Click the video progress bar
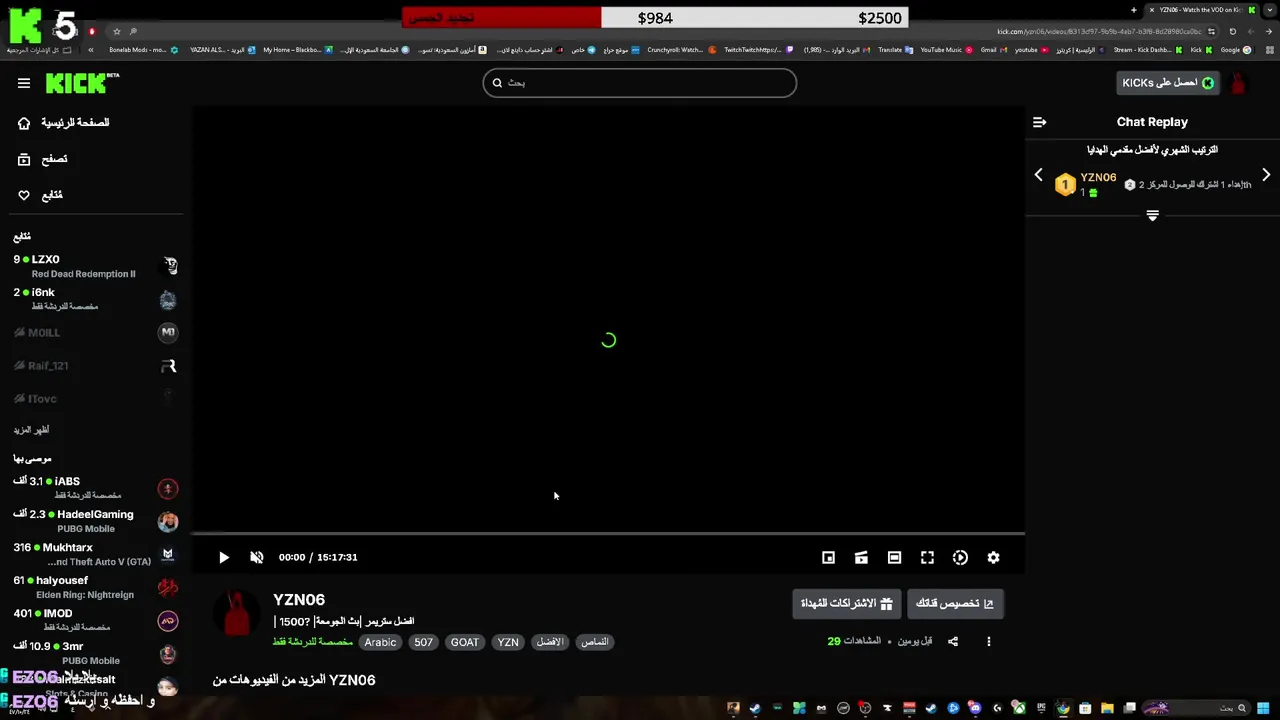The height and width of the screenshot is (720, 1280). [608, 534]
